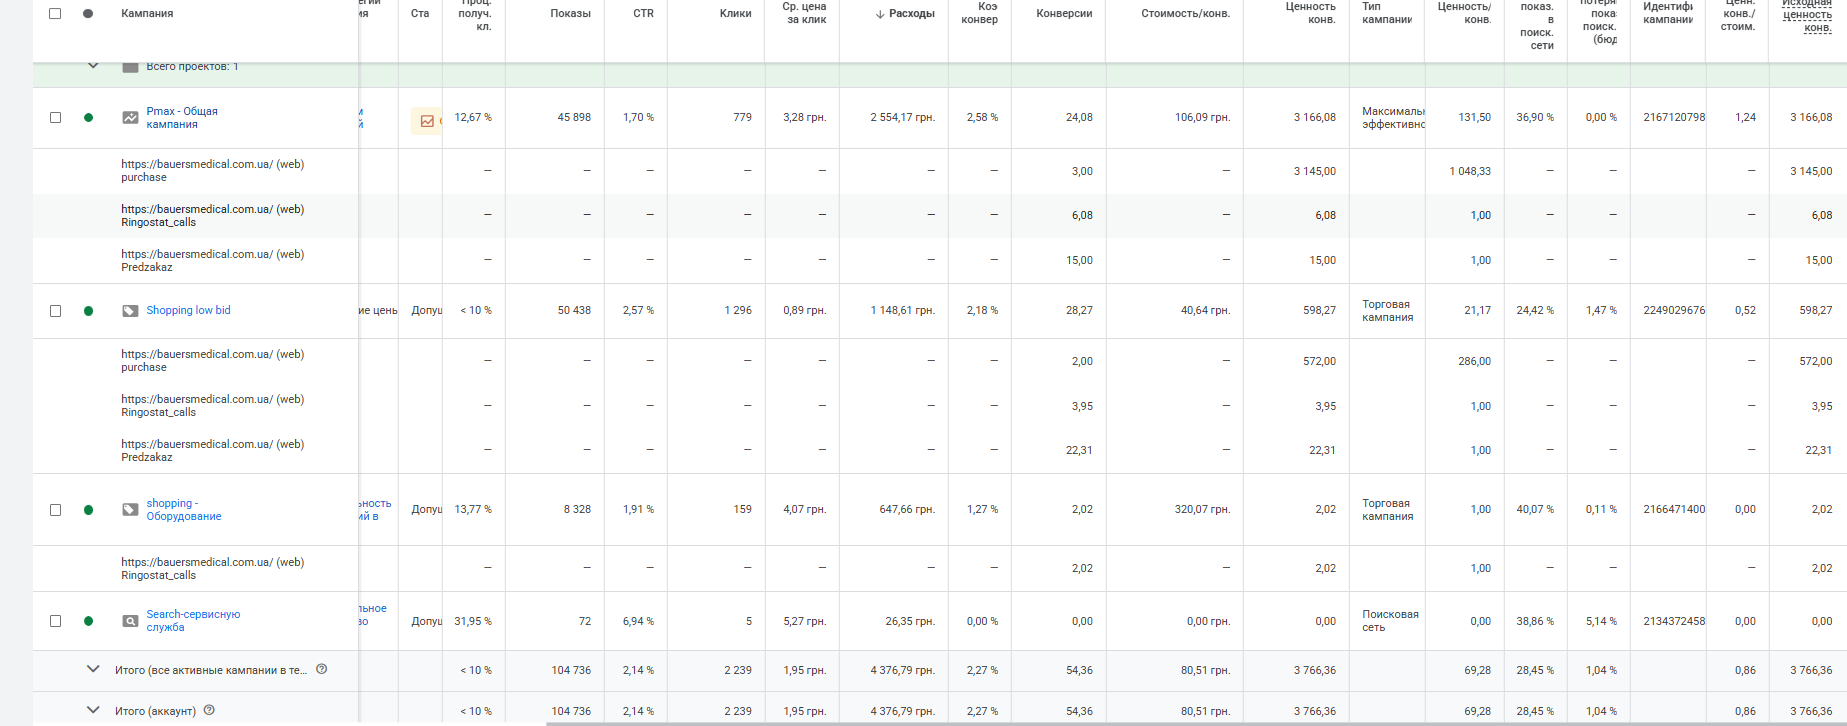Click the Показы column header
Image resolution: width=1847 pixels, height=726 pixels.
tap(570, 14)
